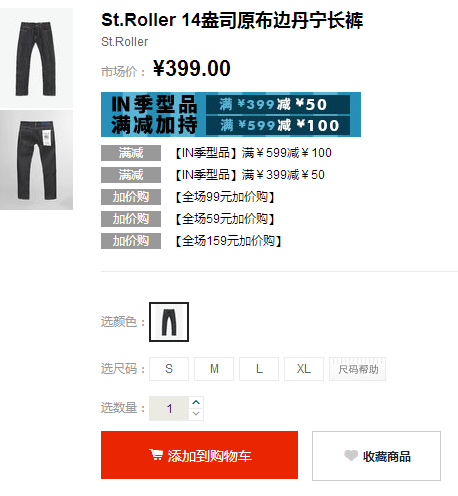The width and height of the screenshot is (458, 496).
Task: Decrease quantity with the down arrow
Action: (x=196, y=414)
